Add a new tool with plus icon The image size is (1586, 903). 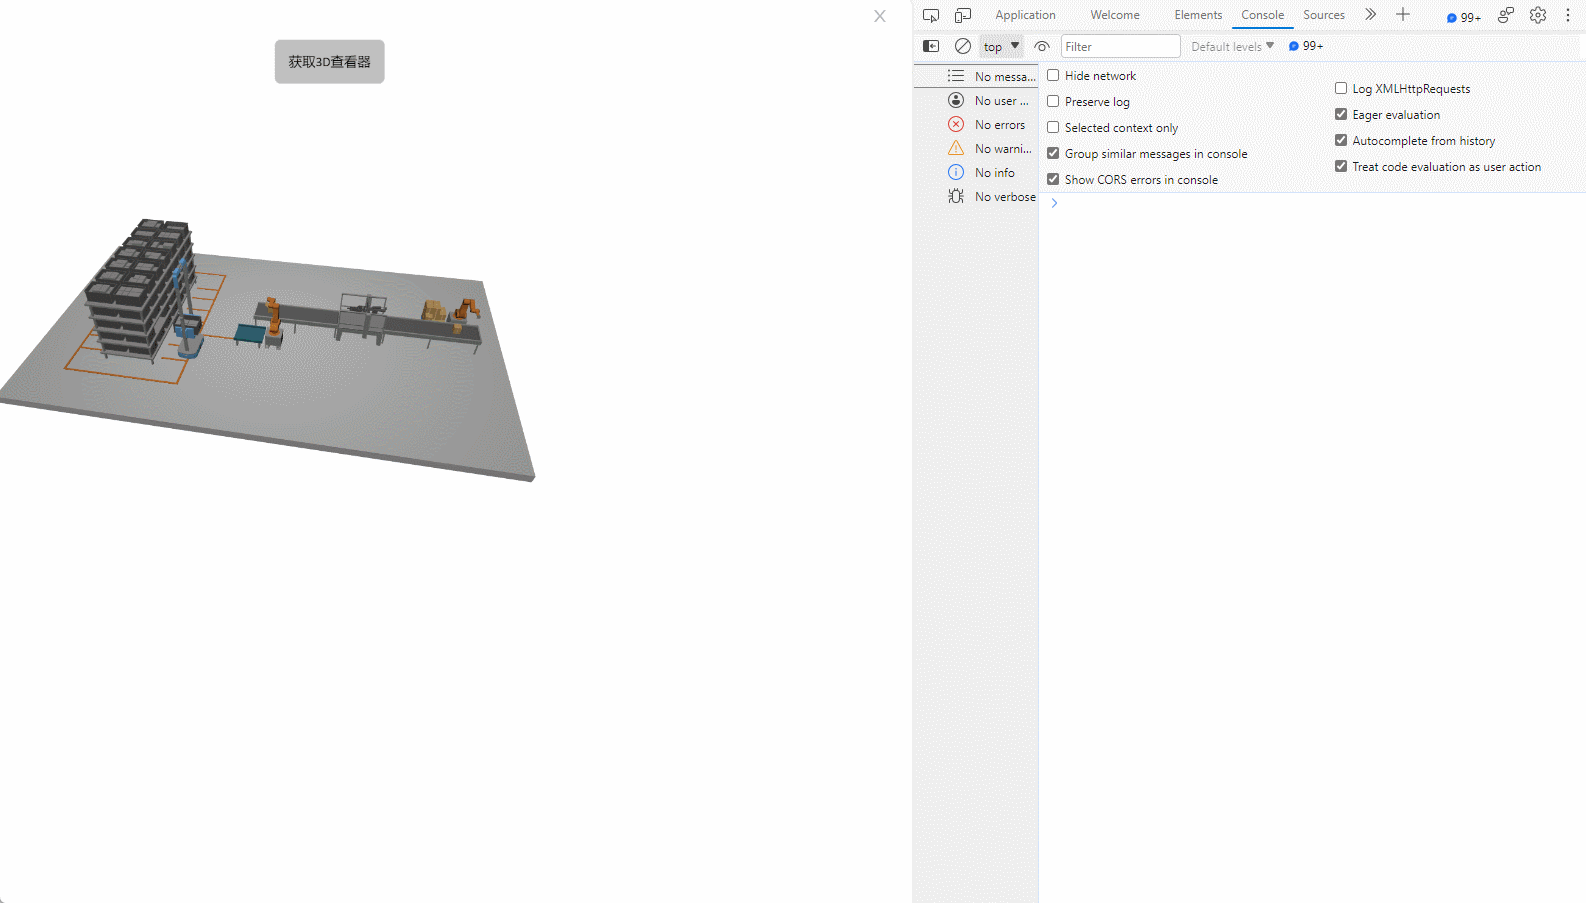(x=1403, y=14)
